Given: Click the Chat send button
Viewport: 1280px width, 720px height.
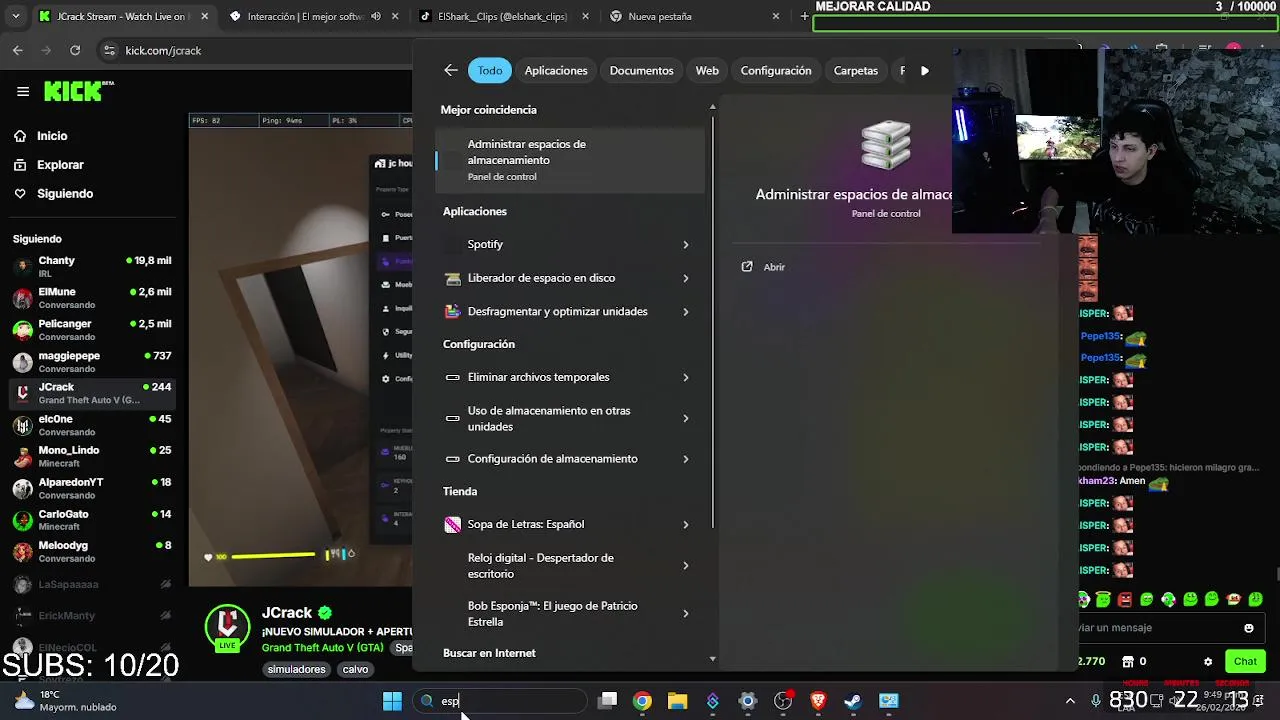Looking at the screenshot, I should point(1245,661).
